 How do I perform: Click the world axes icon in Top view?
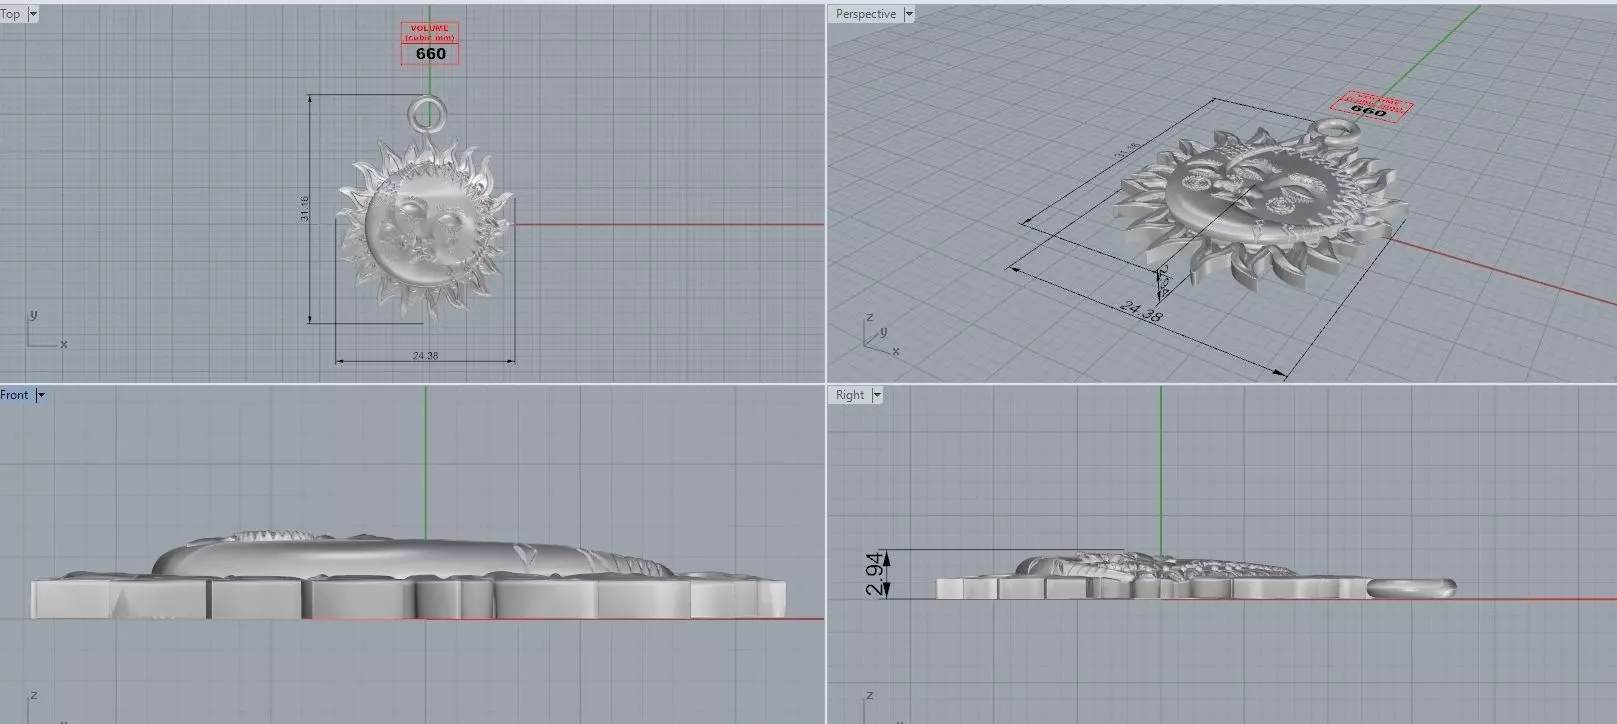click(x=45, y=330)
